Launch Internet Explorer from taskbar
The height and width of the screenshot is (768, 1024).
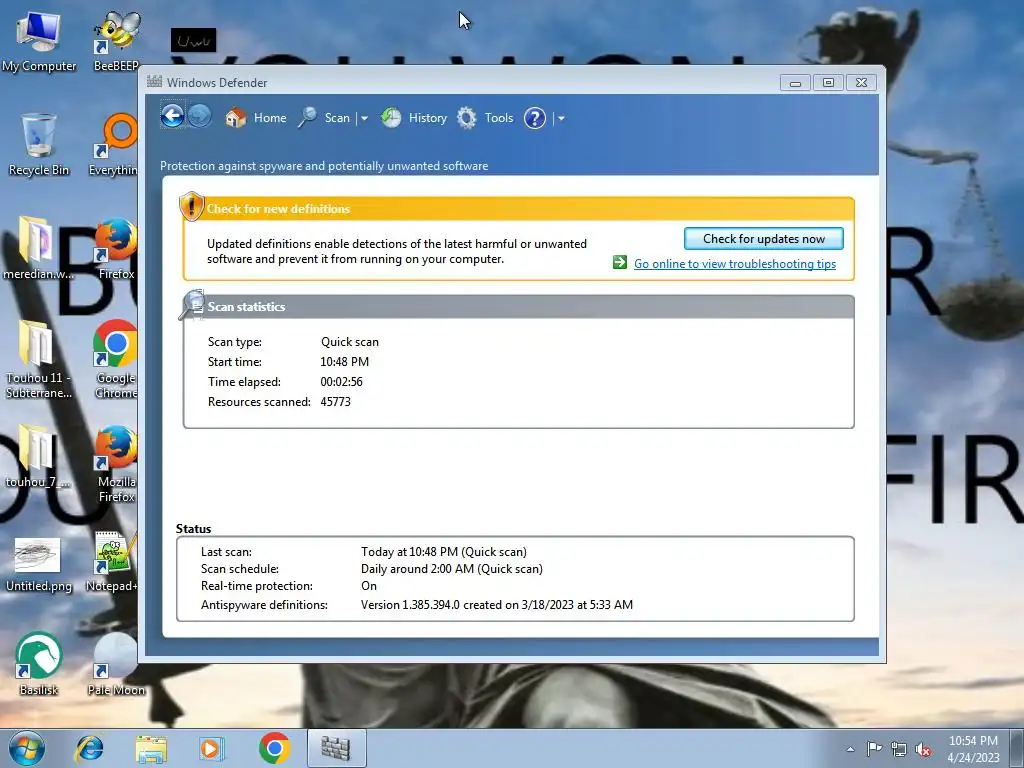(x=89, y=748)
